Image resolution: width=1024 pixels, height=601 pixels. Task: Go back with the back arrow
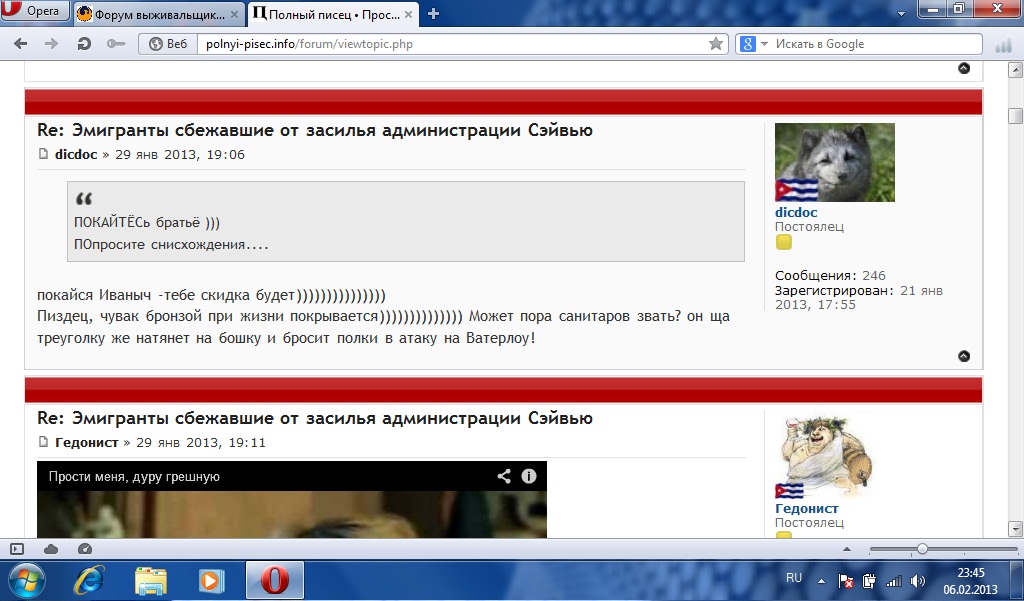[x=21, y=44]
